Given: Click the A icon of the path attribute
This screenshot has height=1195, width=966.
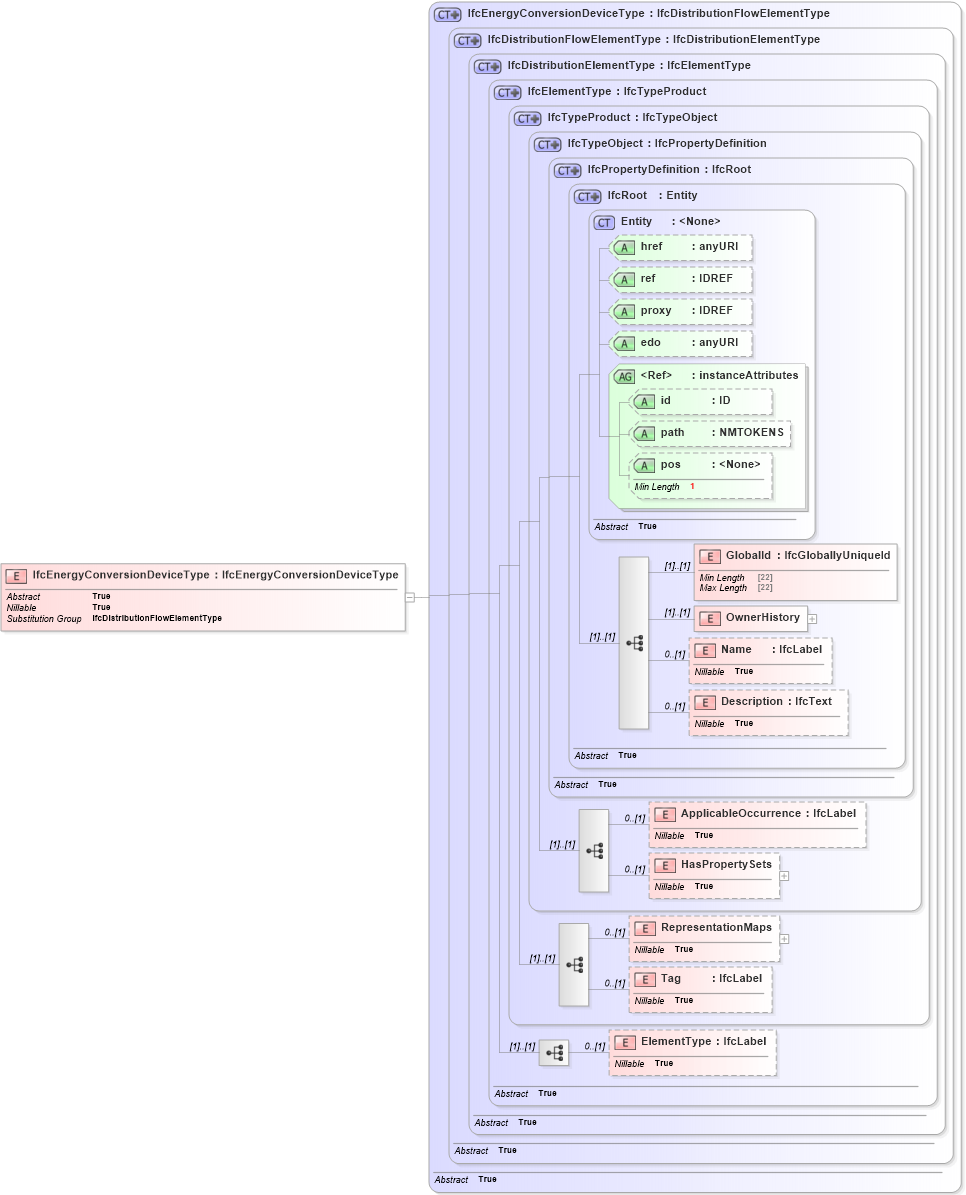Looking at the screenshot, I should click(645, 433).
